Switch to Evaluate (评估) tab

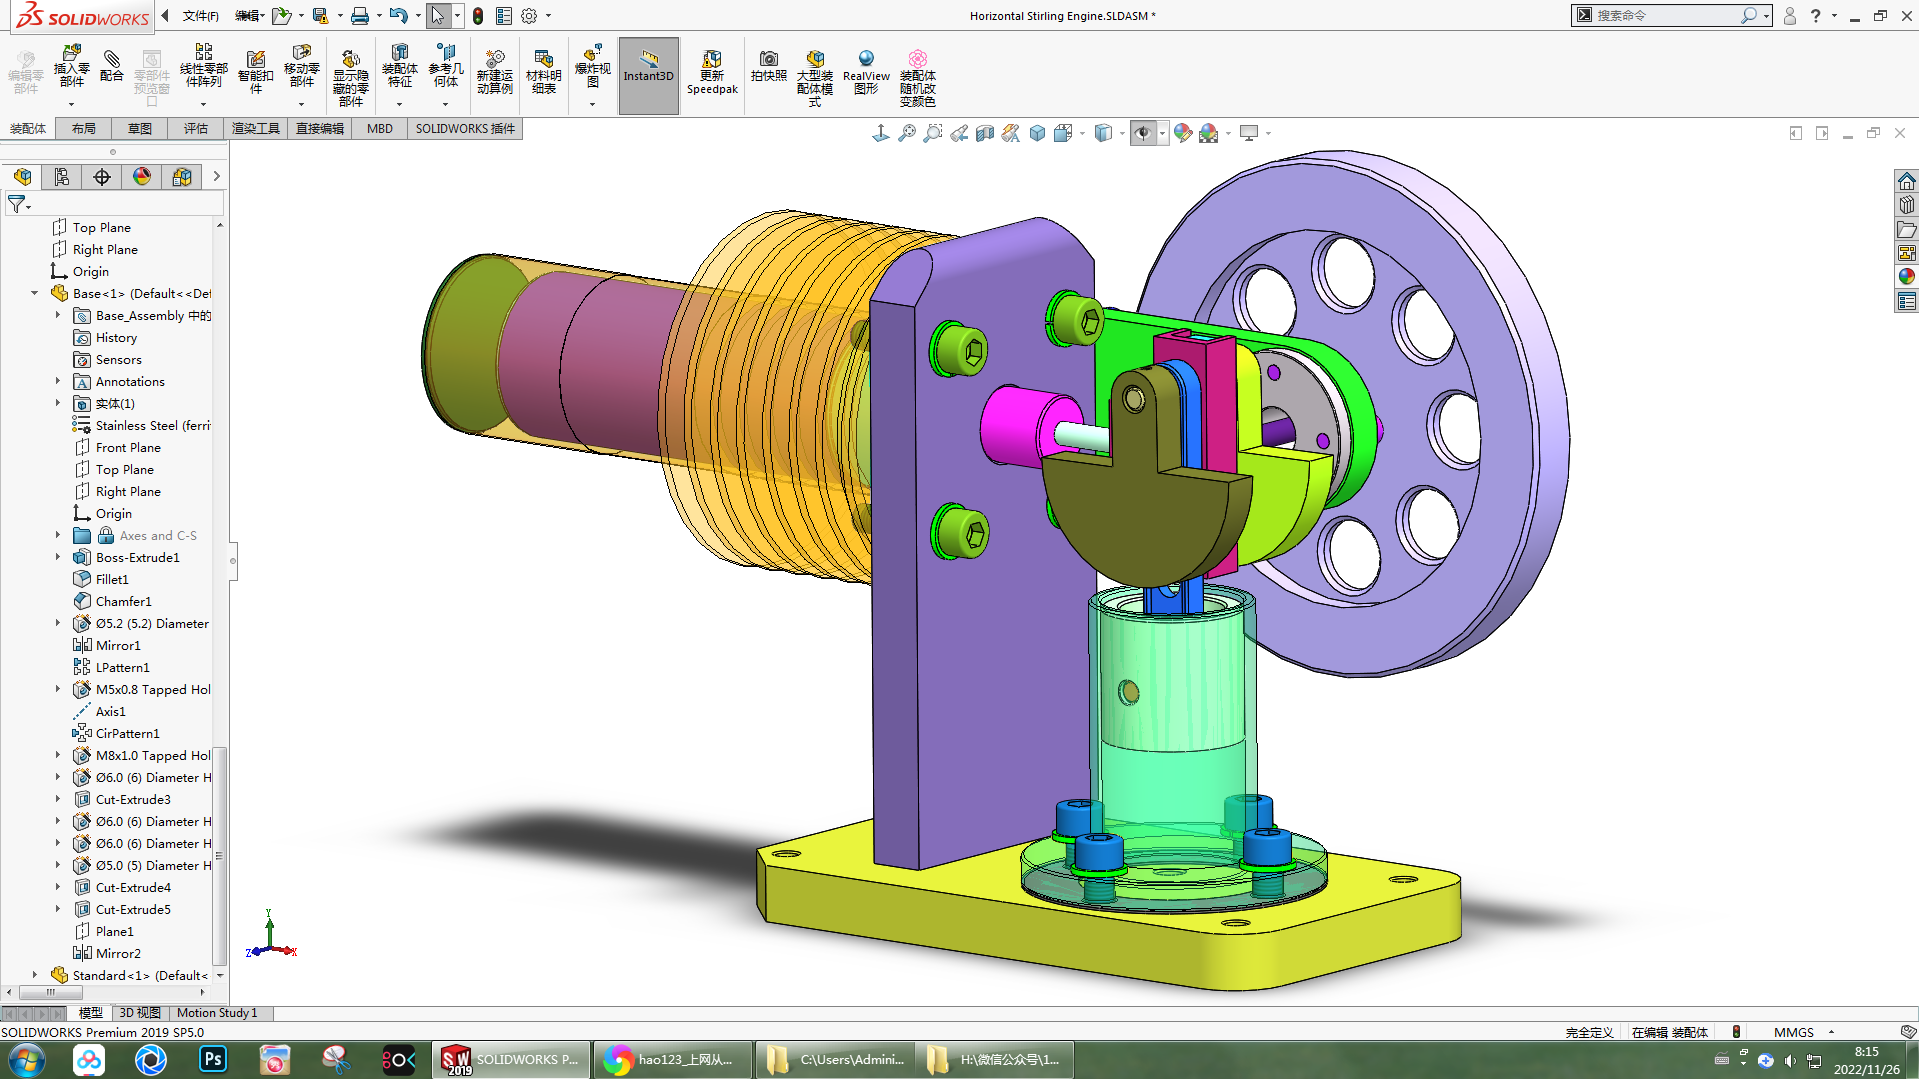pos(196,129)
